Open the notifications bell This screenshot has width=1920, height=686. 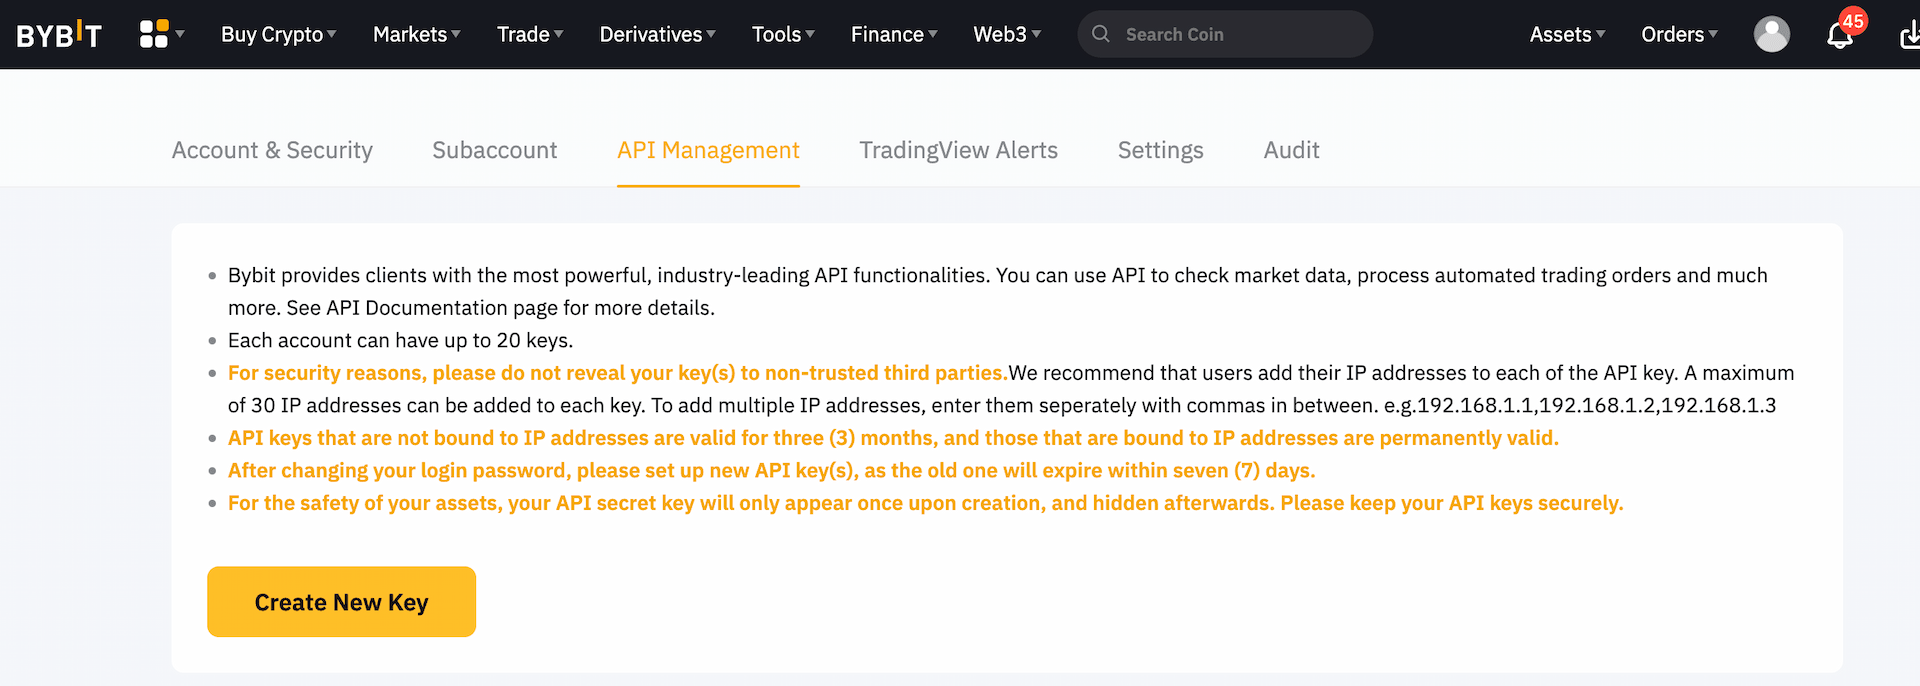[1839, 36]
